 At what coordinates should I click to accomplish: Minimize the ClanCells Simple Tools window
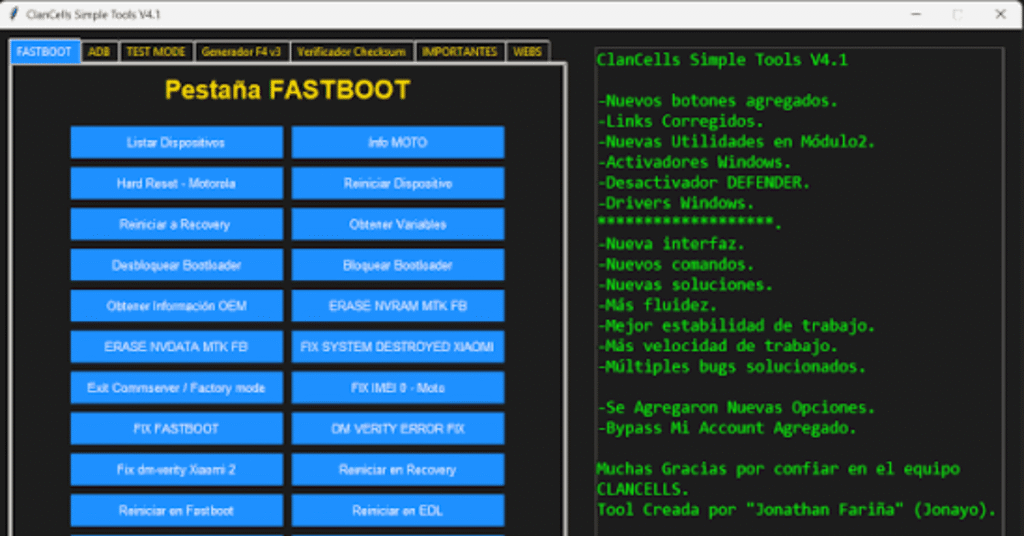click(916, 14)
